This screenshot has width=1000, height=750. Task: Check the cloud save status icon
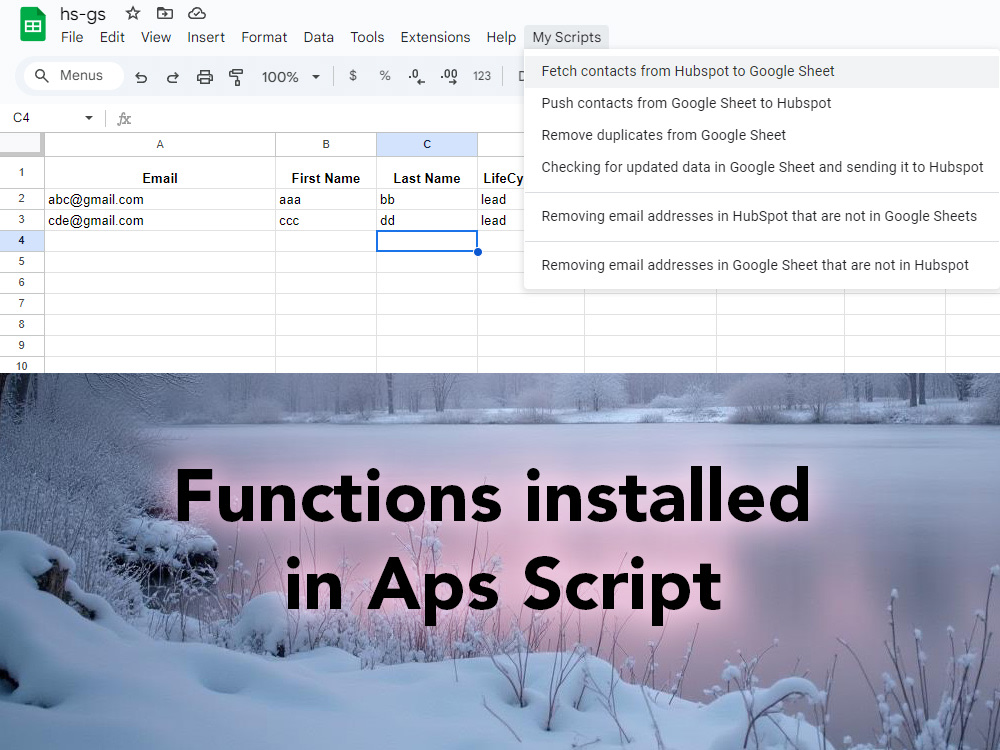click(x=197, y=13)
